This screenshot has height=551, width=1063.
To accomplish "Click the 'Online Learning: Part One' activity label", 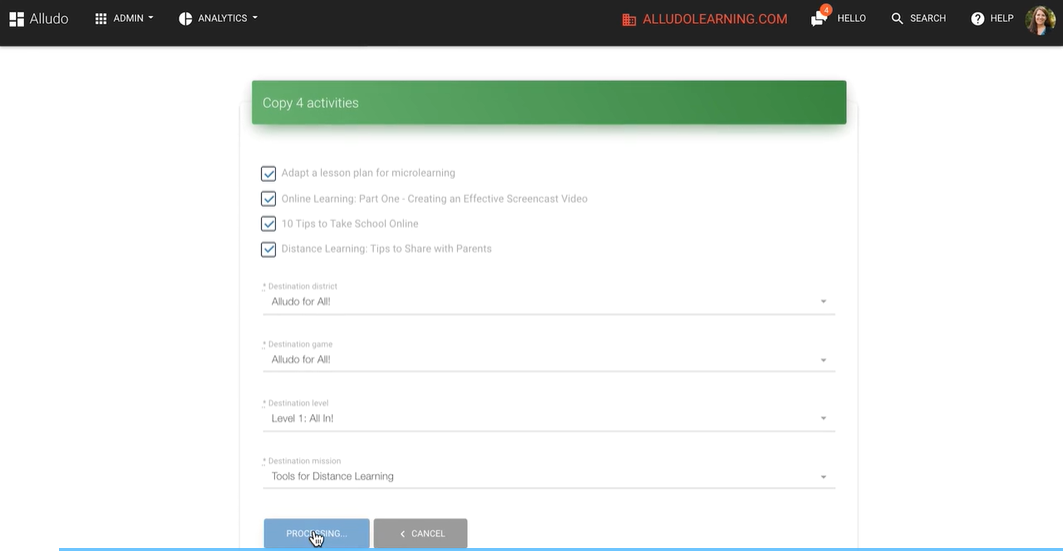I will pyautogui.click(x=435, y=199).
